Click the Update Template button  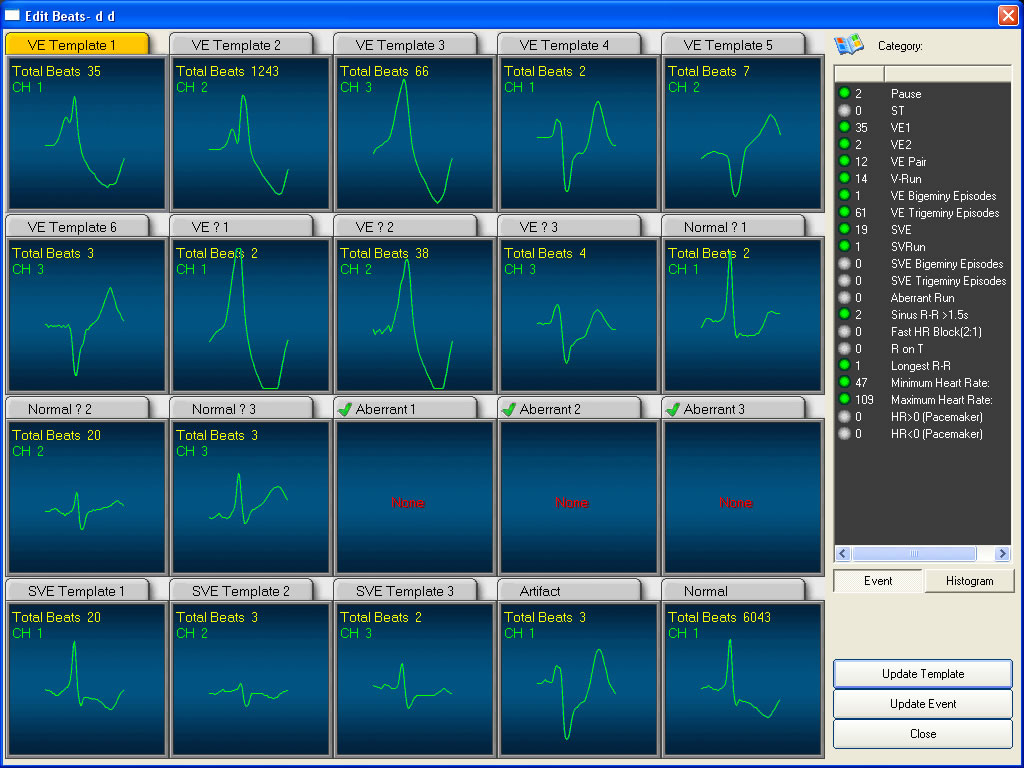[x=922, y=673]
